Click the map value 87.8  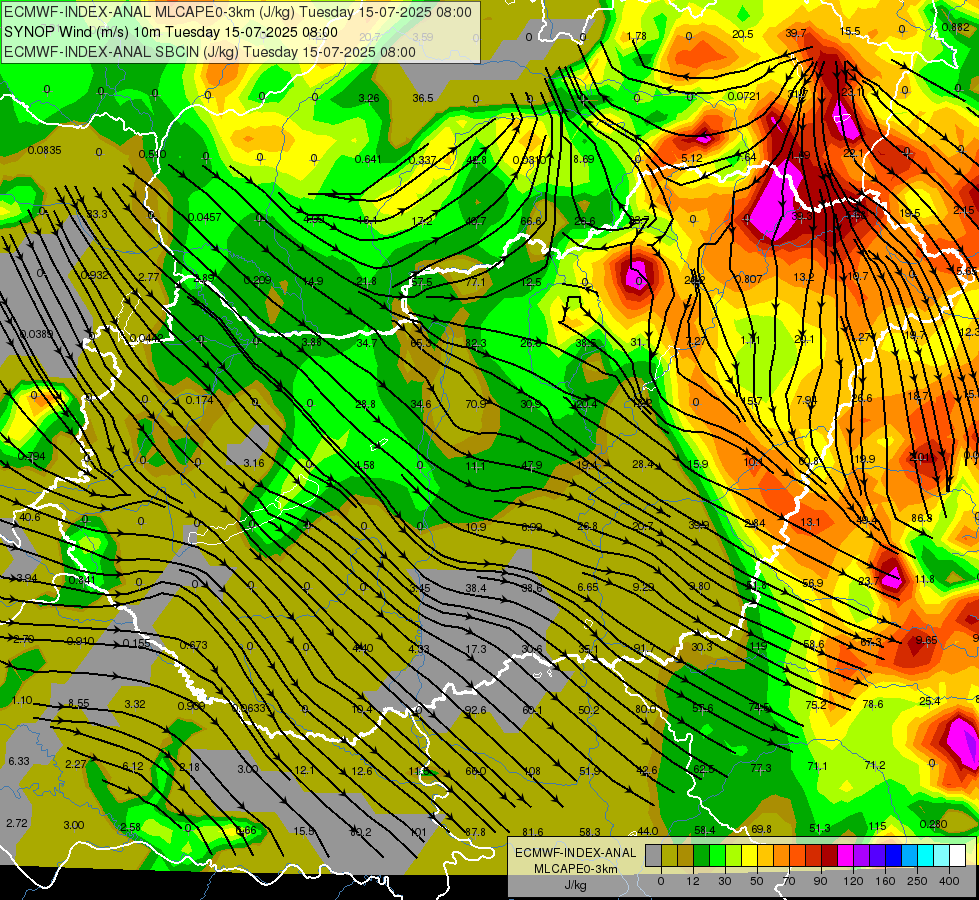coord(475,832)
